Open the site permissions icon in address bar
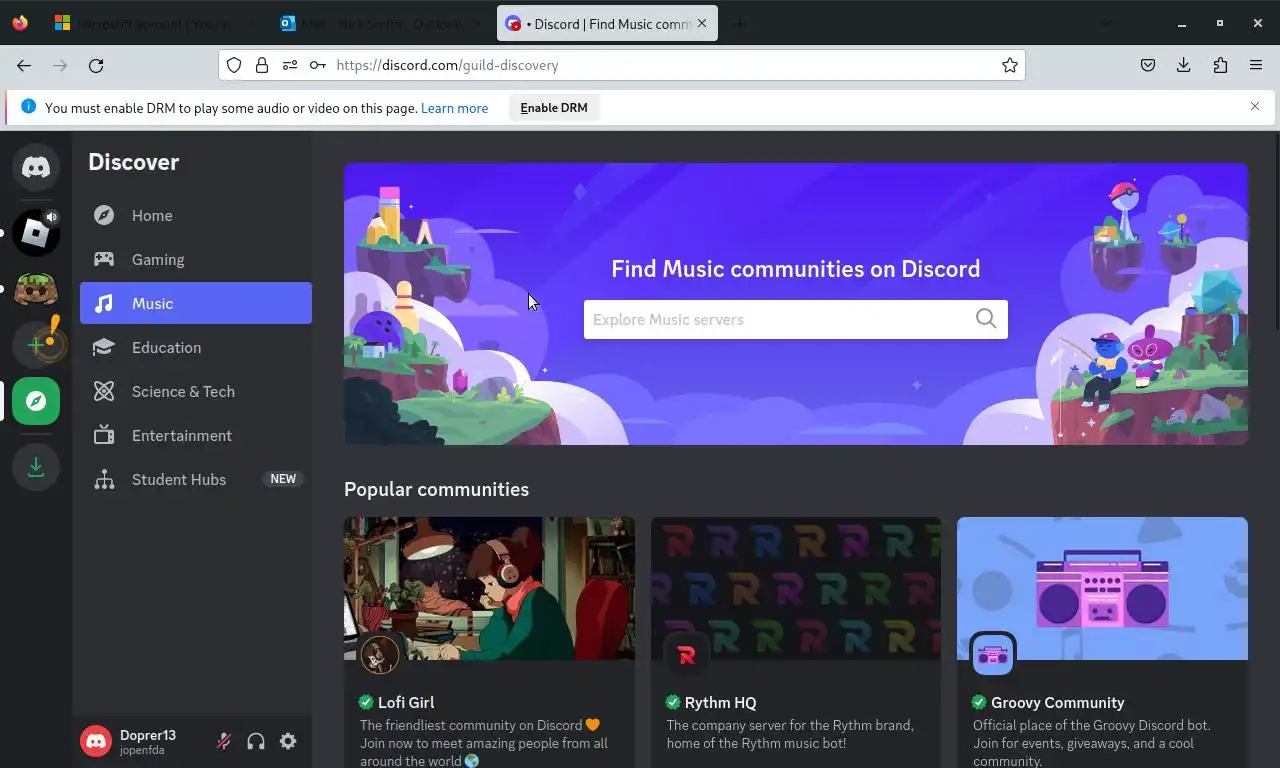Screen dimensions: 1280x768 point(290,65)
